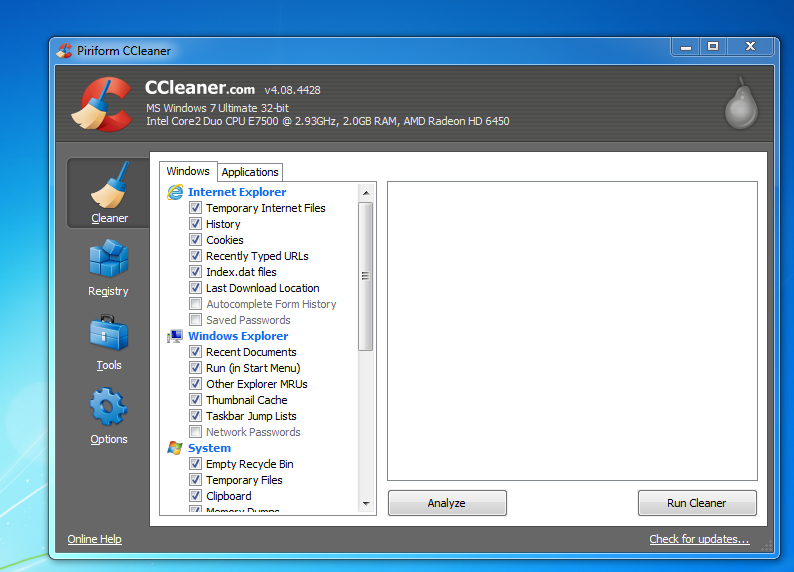794x572 pixels.
Task: Uncheck Other Explorer MRUs
Action: click(195, 384)
